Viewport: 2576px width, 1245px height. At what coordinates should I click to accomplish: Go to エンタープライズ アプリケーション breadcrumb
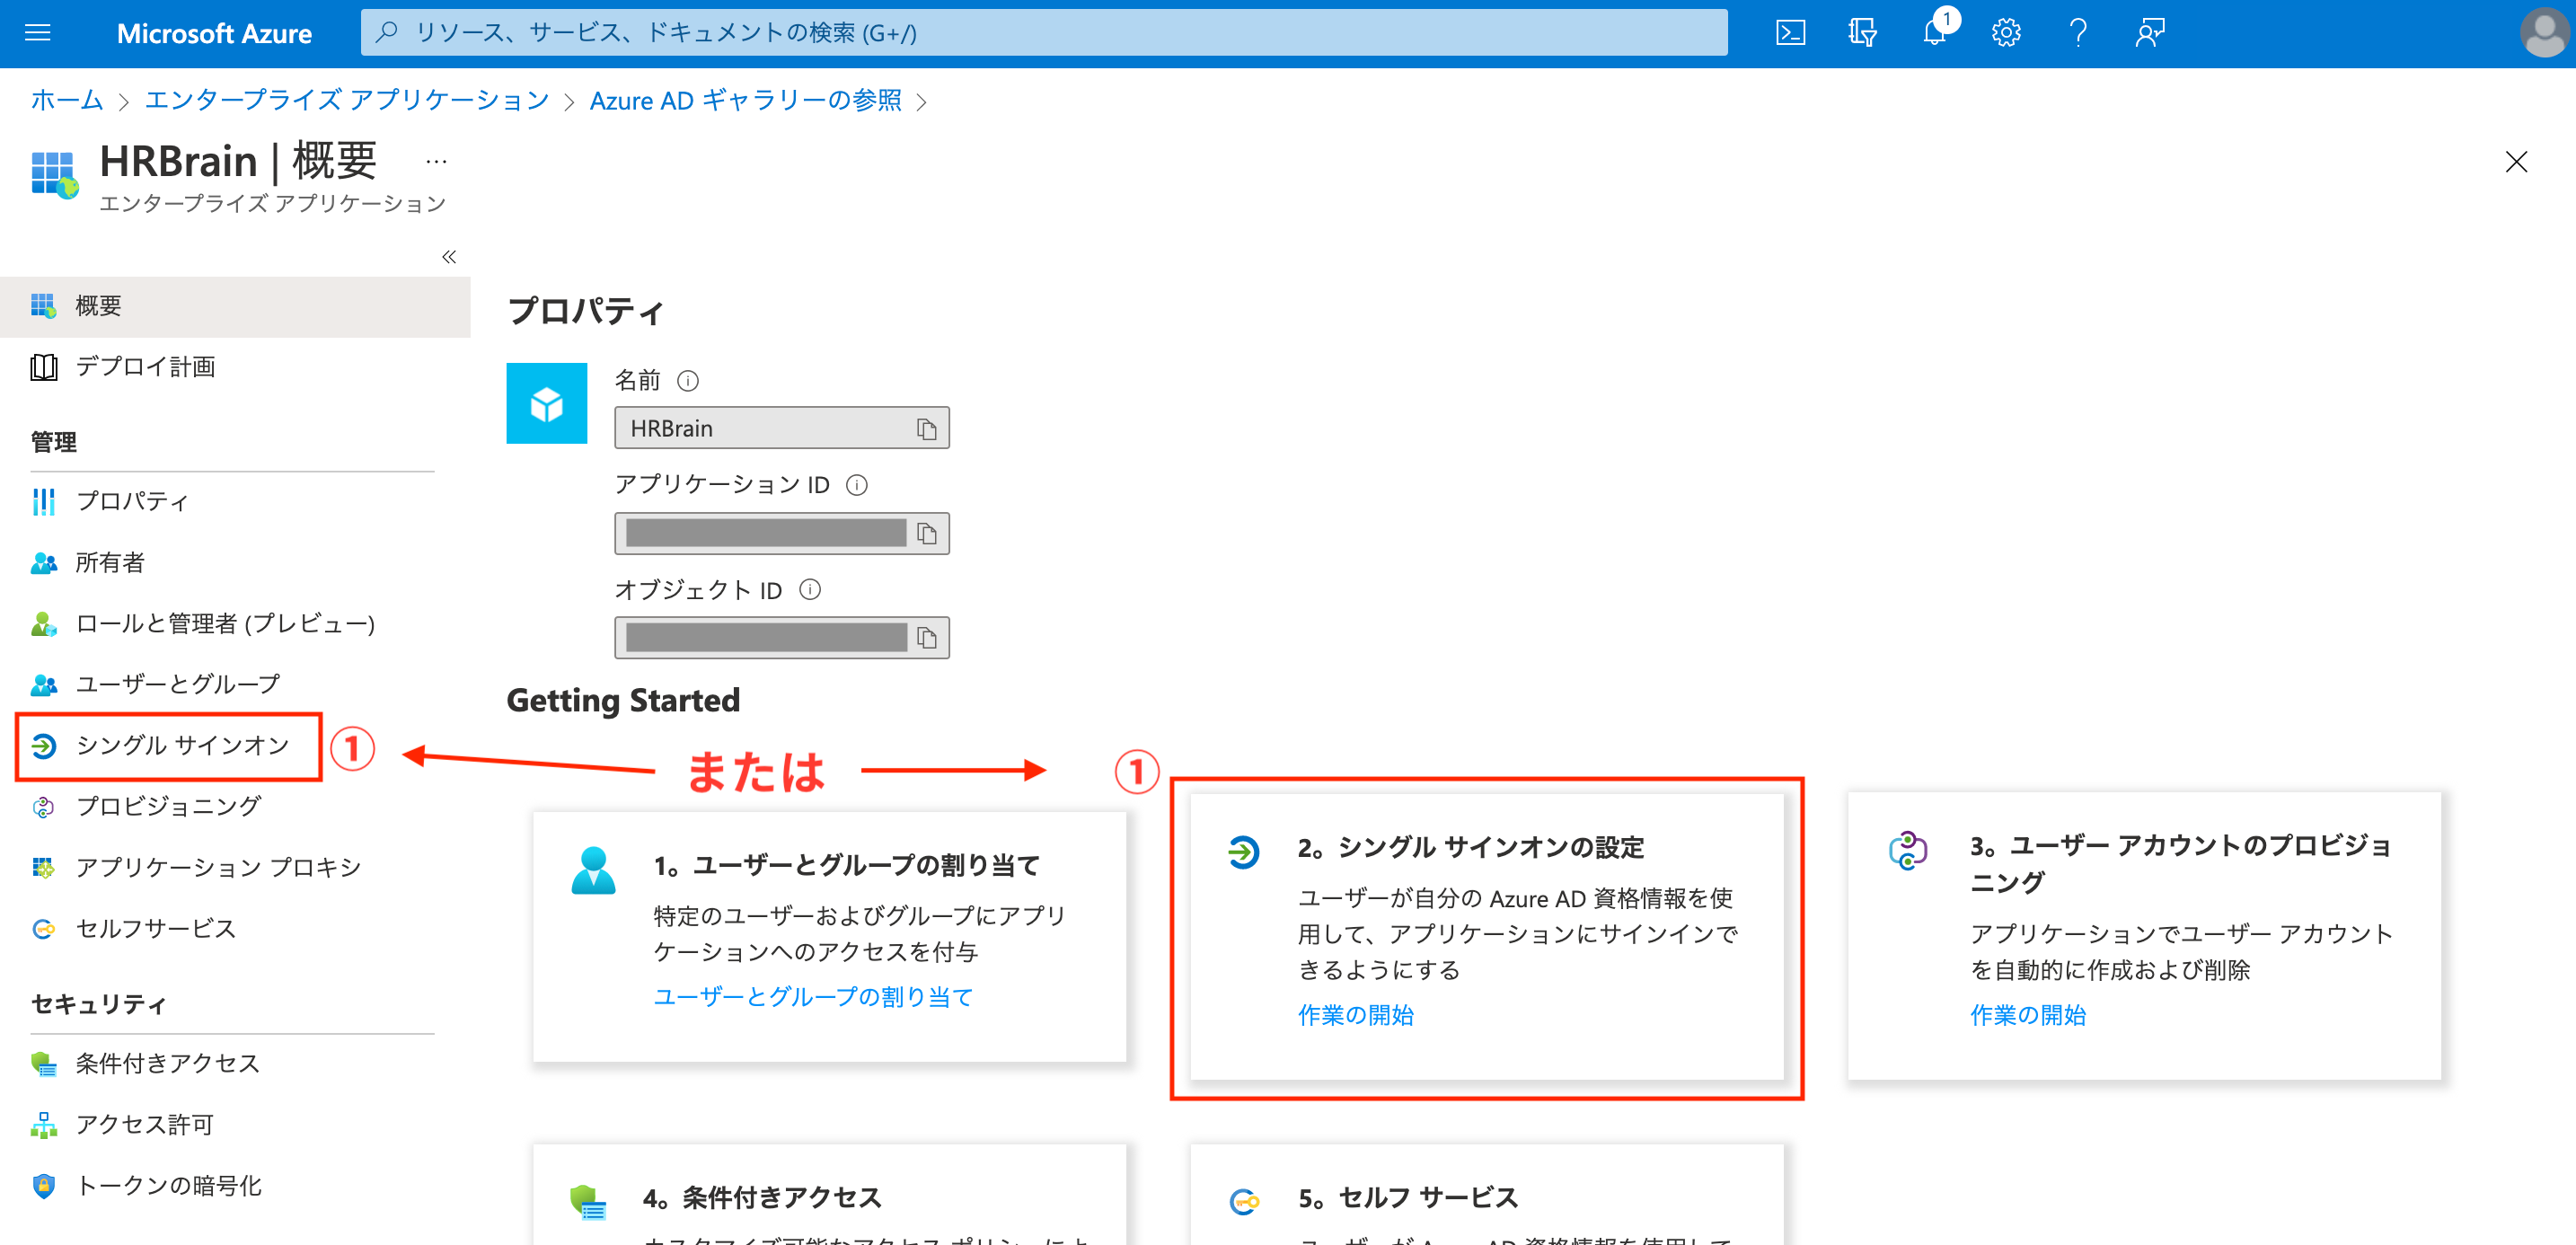pos(347,100)
